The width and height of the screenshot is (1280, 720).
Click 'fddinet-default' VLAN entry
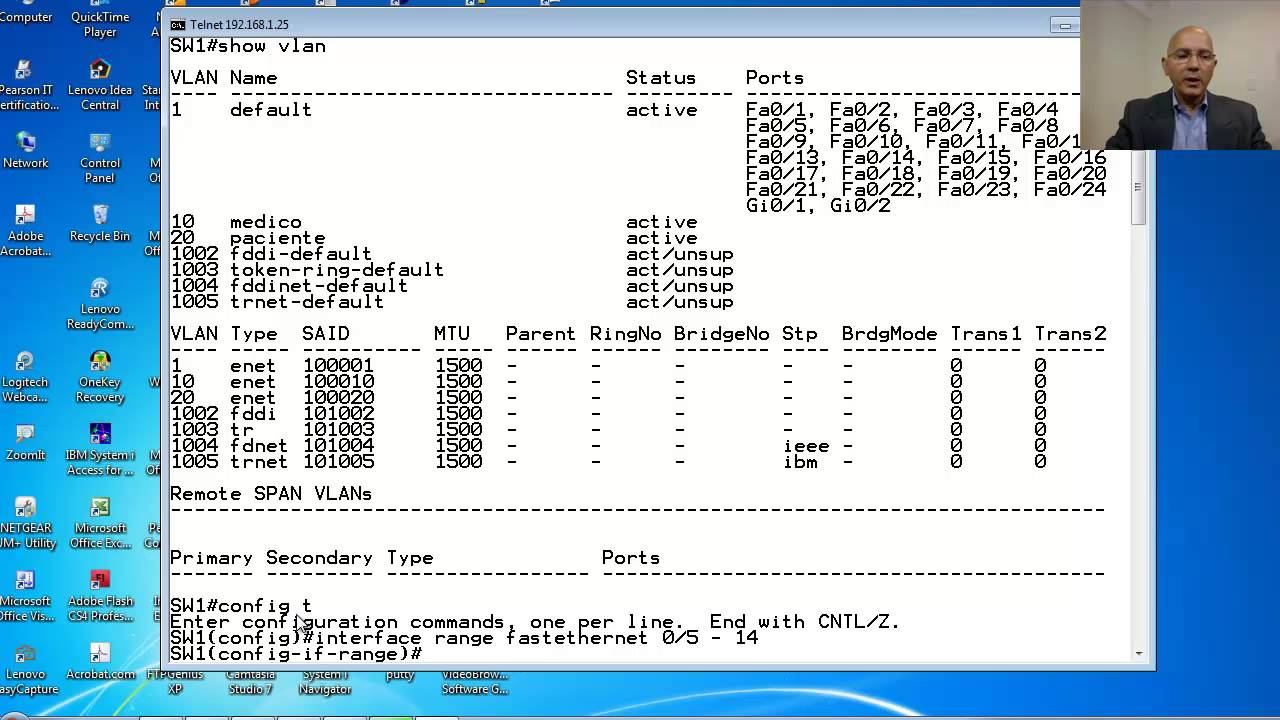pyautogui.click(x=319, y=286)
